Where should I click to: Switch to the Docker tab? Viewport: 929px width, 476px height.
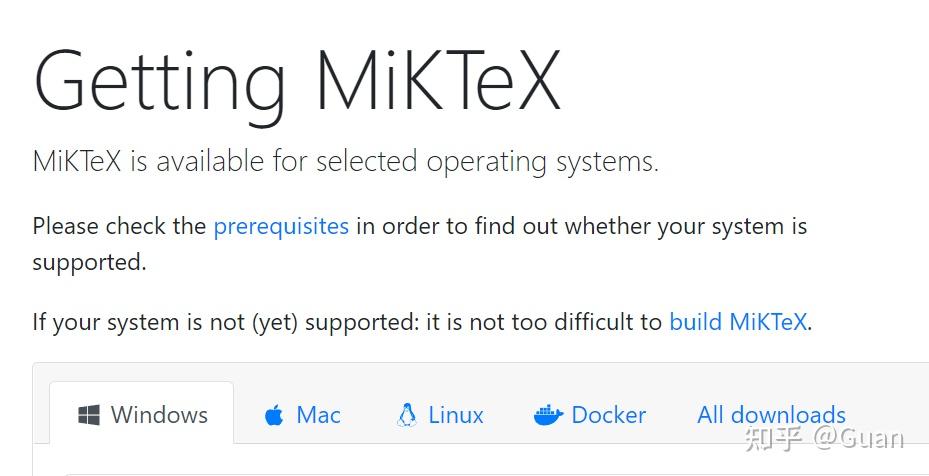(x=608, y=415)
